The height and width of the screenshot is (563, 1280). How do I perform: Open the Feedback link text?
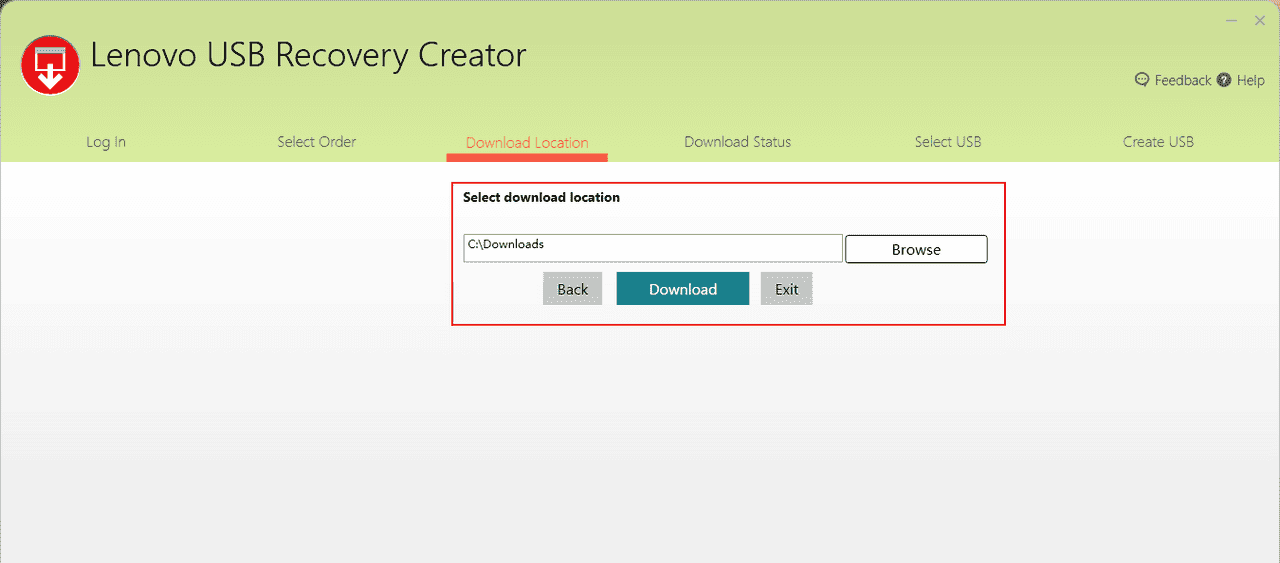[1182, 80]
